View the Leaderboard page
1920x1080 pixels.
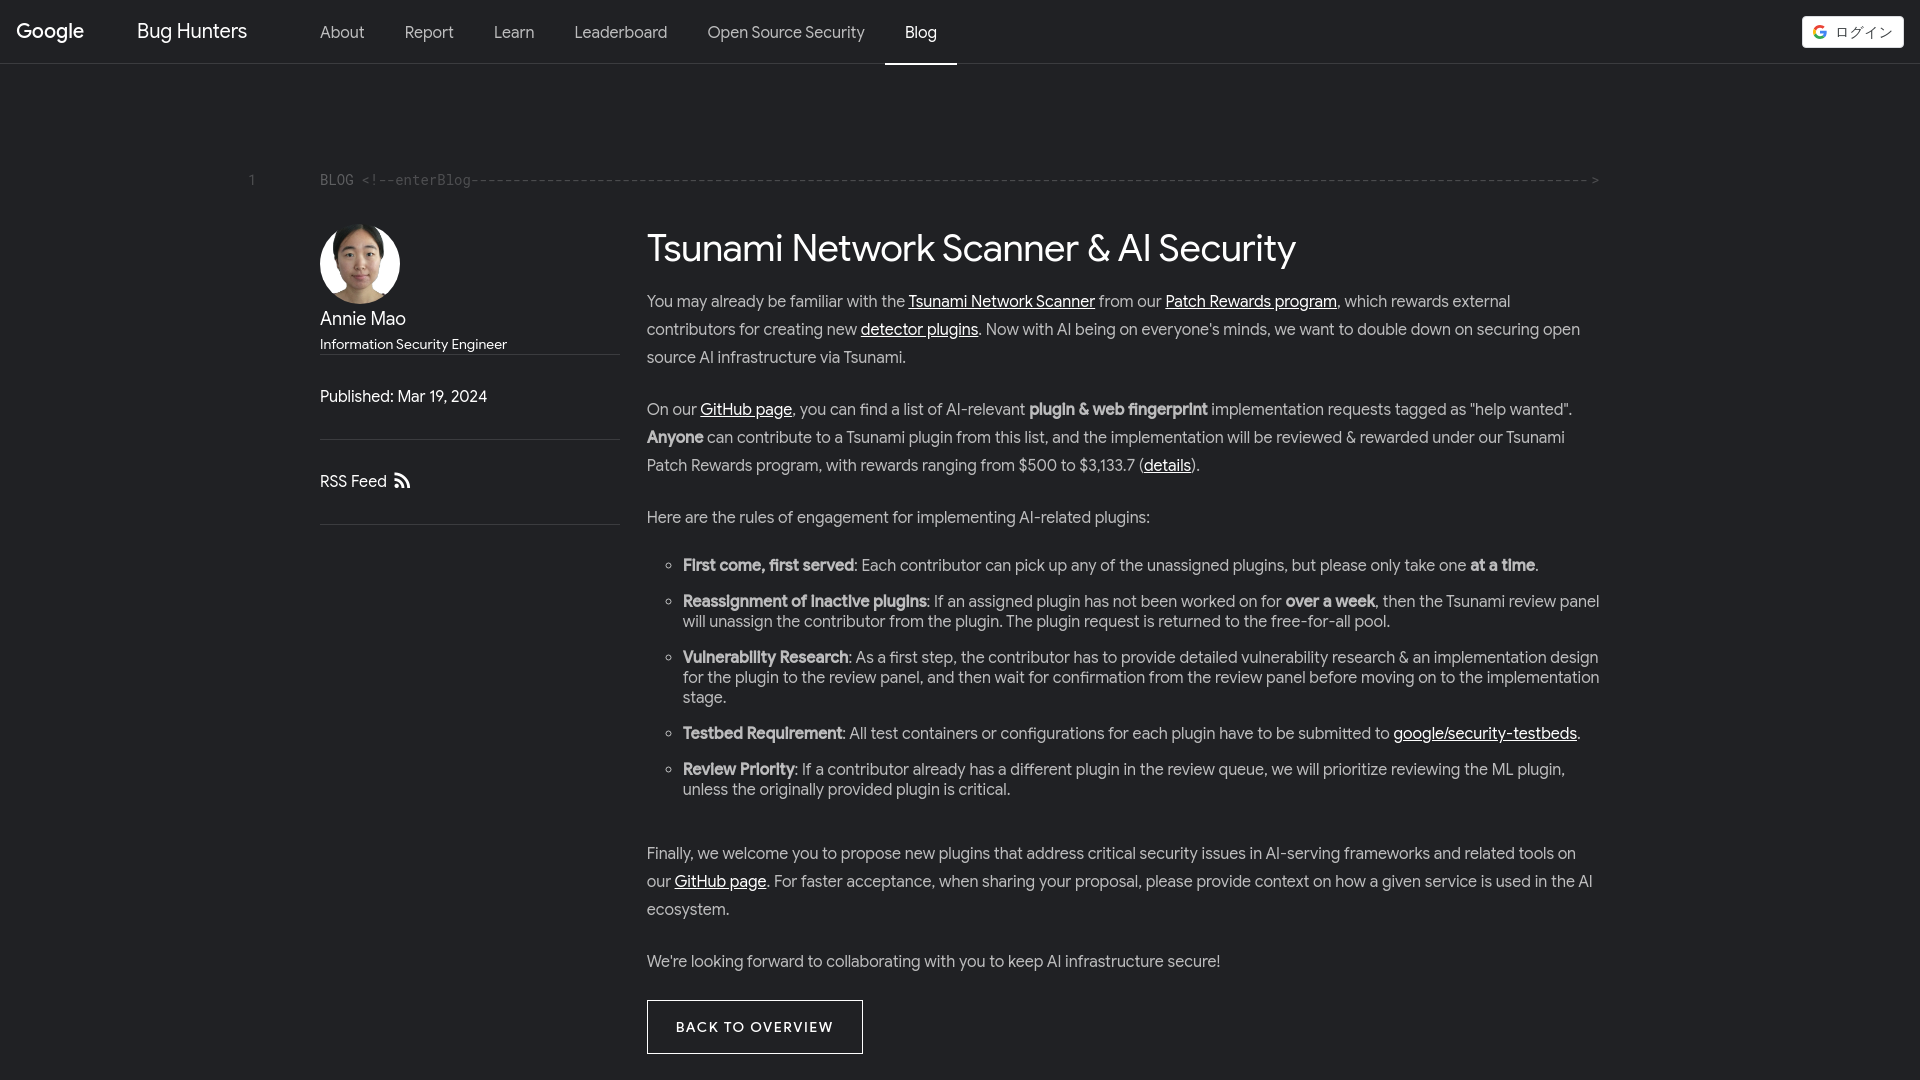click(621, 32)
